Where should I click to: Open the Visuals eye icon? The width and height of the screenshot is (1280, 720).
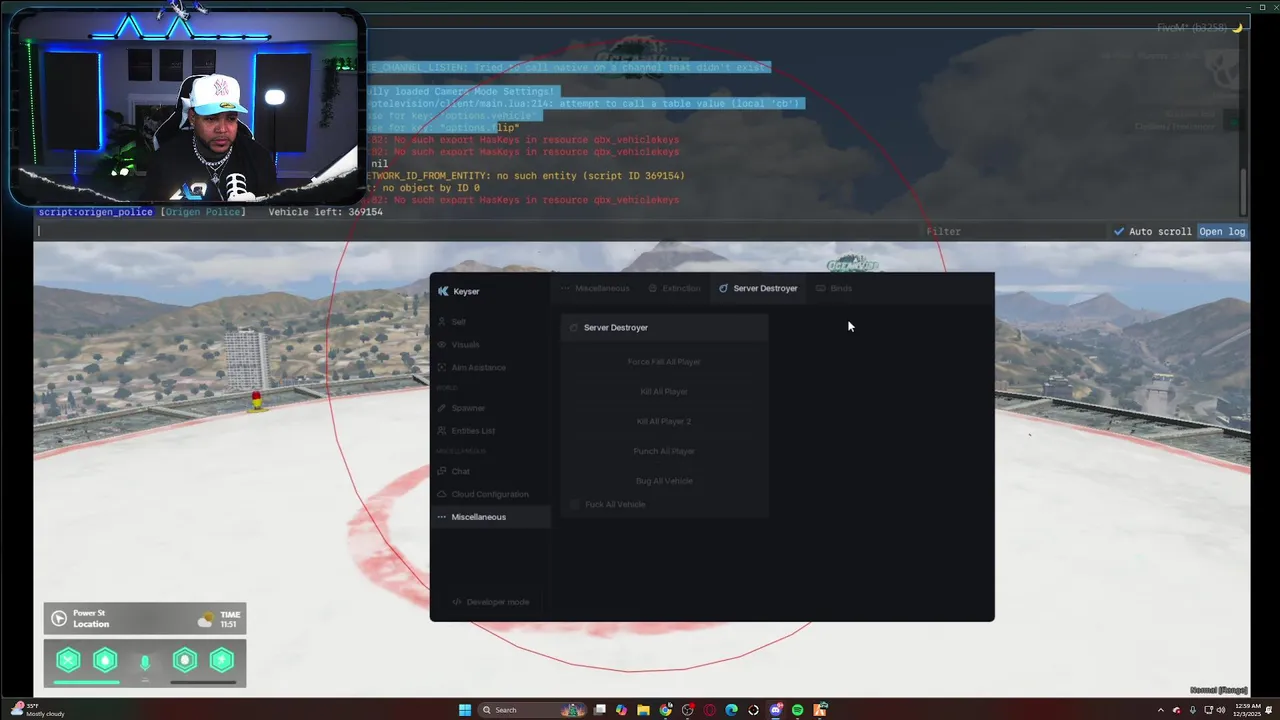click(x=442, y=345)
